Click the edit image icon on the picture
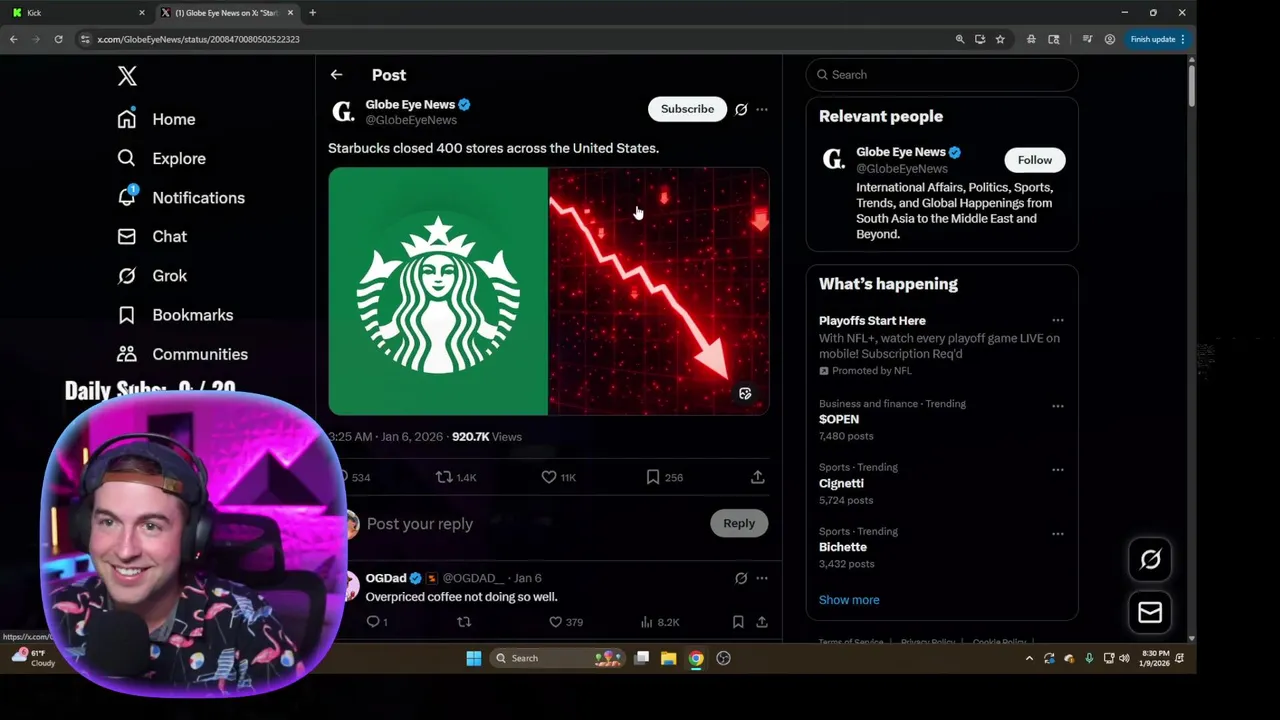This screenshot has width=1280, height=720. point(745,394)
